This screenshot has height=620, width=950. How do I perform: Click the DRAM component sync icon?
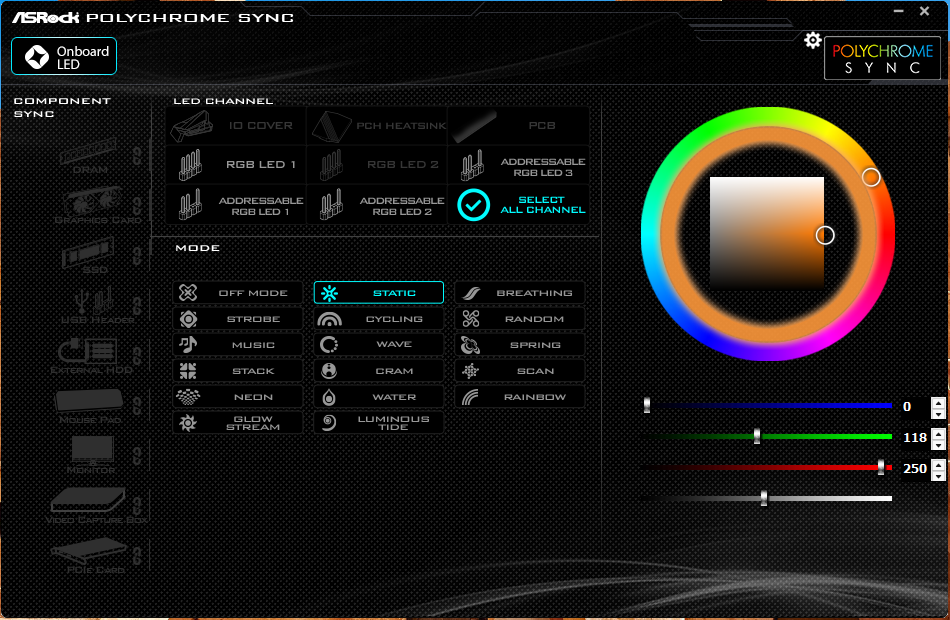(x=88, y=152)
